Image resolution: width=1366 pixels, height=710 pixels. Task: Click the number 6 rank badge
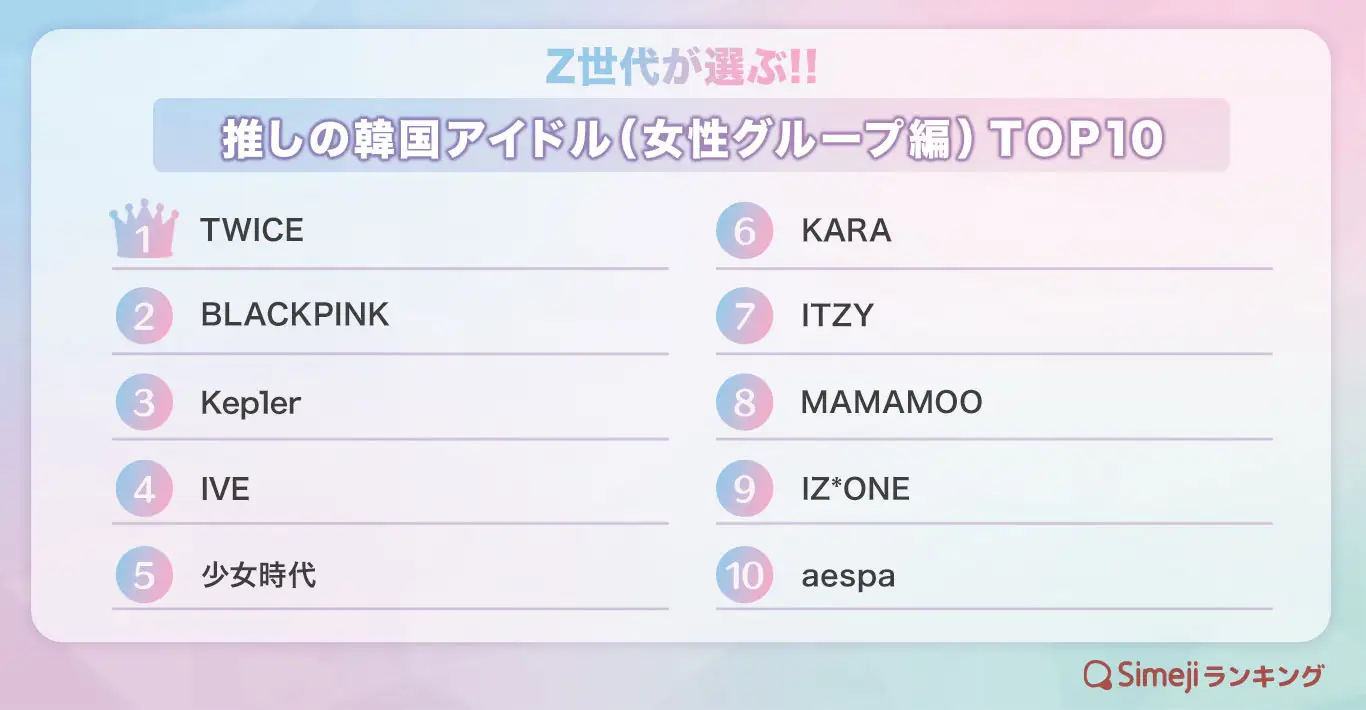[x=744, y=231]
